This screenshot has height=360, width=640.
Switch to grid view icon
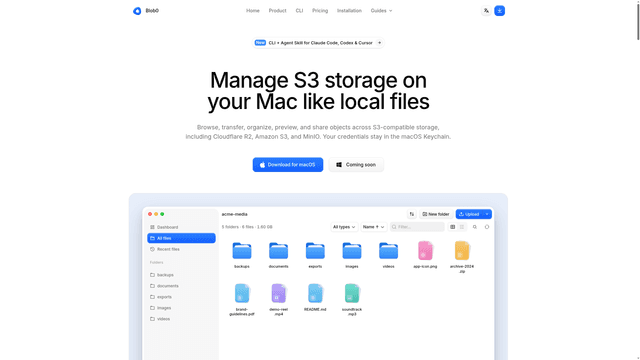click(453, 227)
